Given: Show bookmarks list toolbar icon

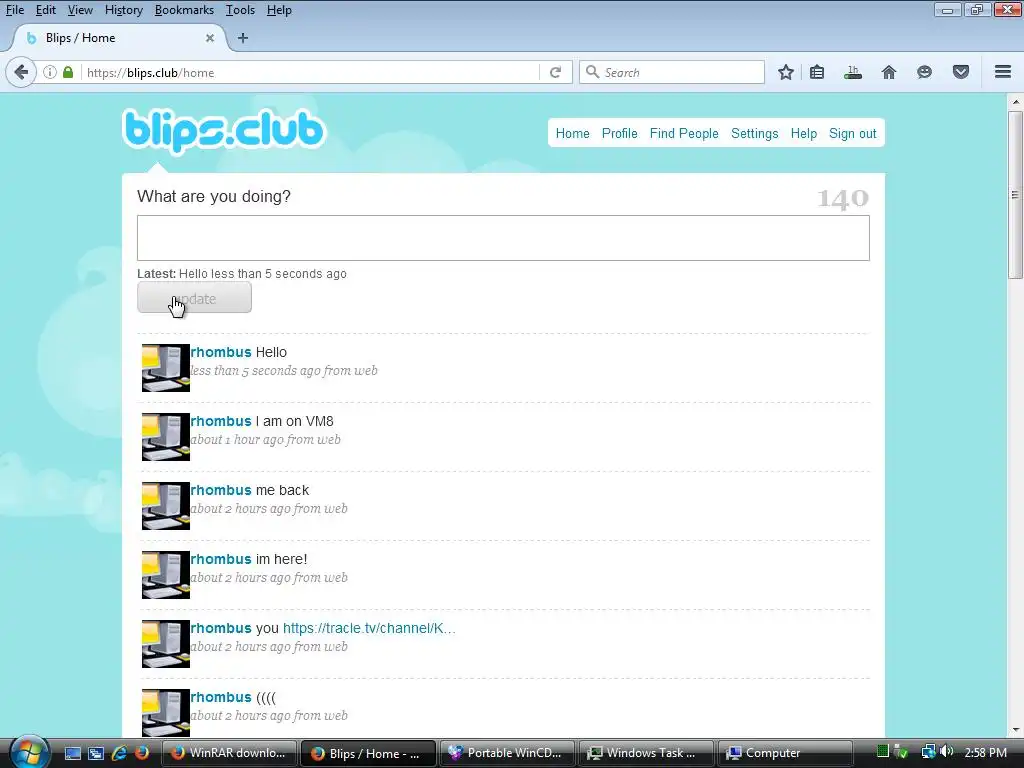Looking at the screenshot, I should pos(817,72).
